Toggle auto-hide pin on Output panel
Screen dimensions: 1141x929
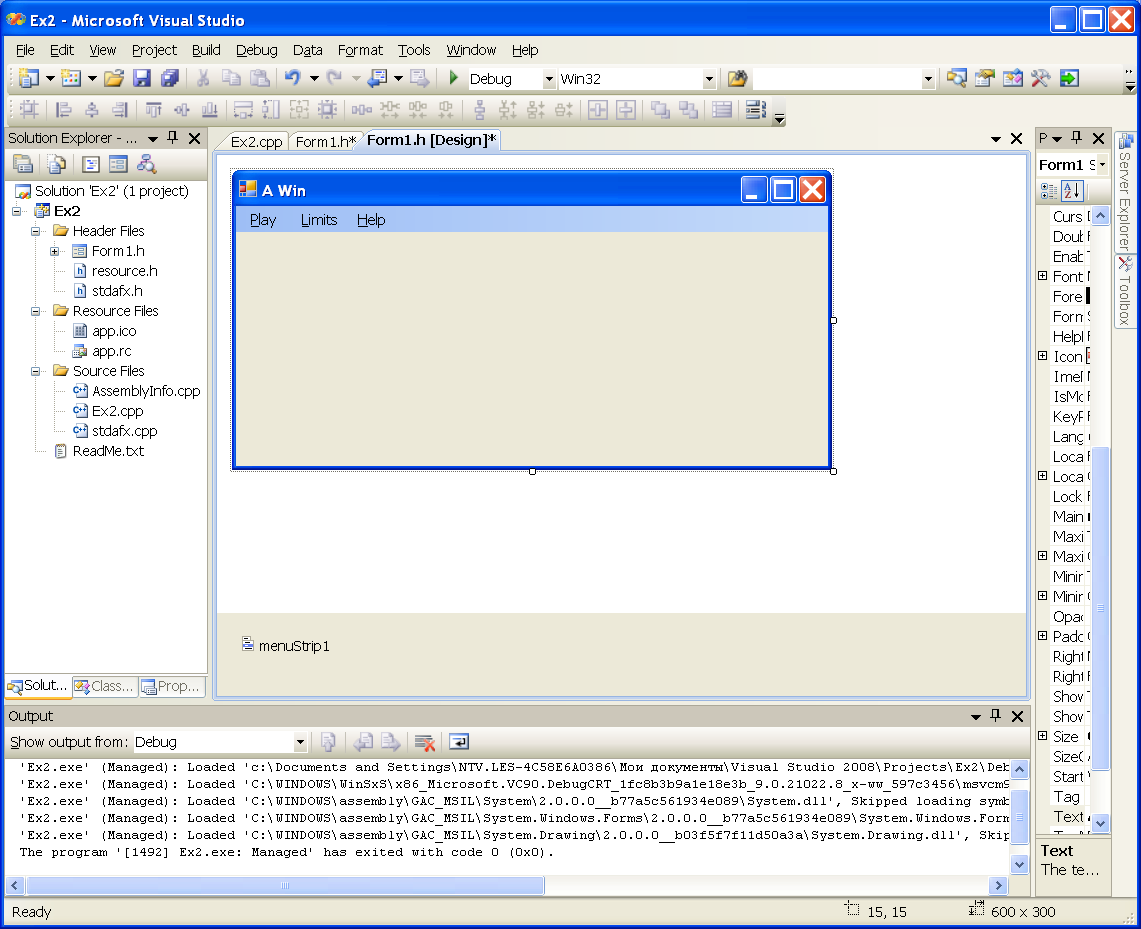[995, 716]
